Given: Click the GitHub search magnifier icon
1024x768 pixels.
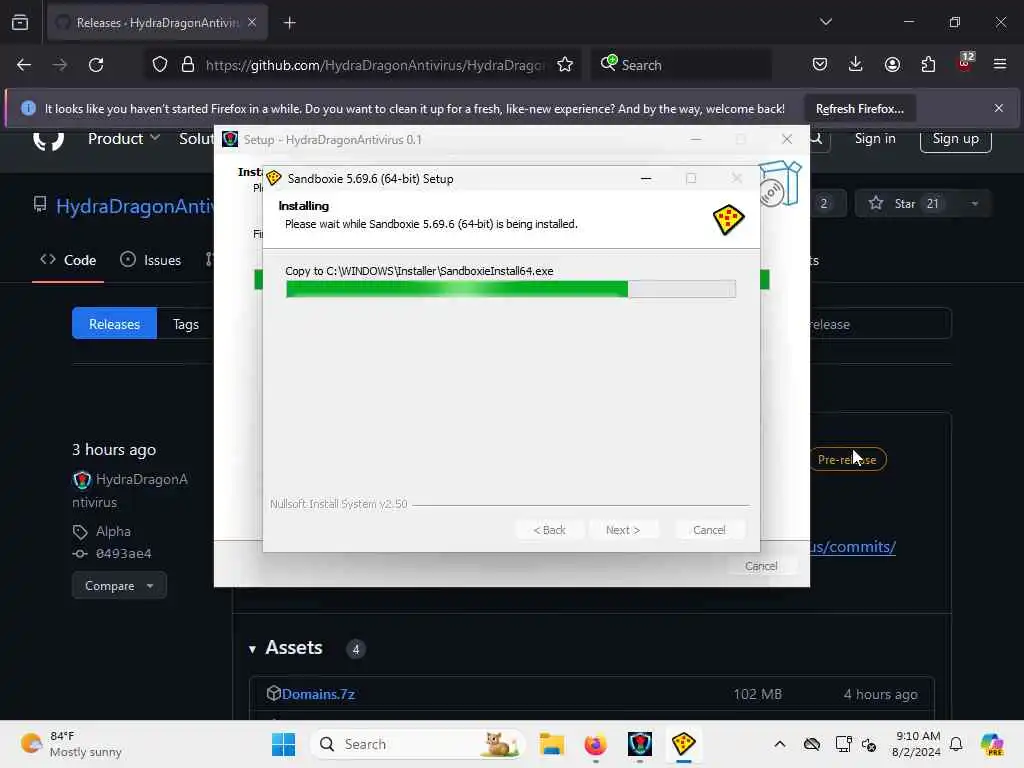Looking at the screenshot, I should (x=816, y=138).
